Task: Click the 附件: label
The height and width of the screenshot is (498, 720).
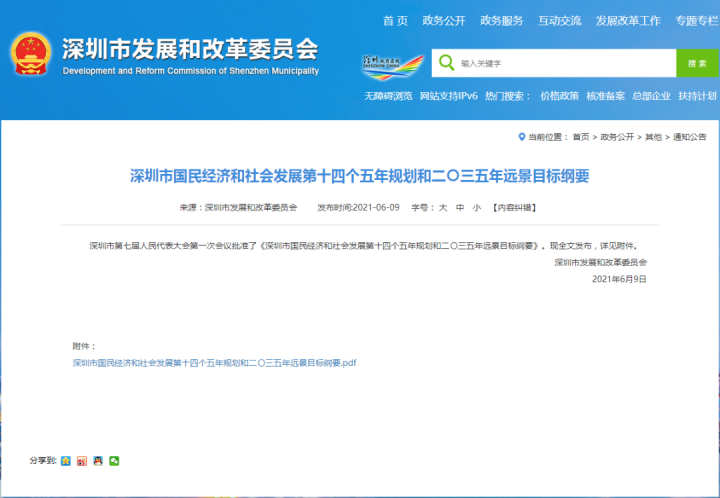Action: (x=84, y=346)
